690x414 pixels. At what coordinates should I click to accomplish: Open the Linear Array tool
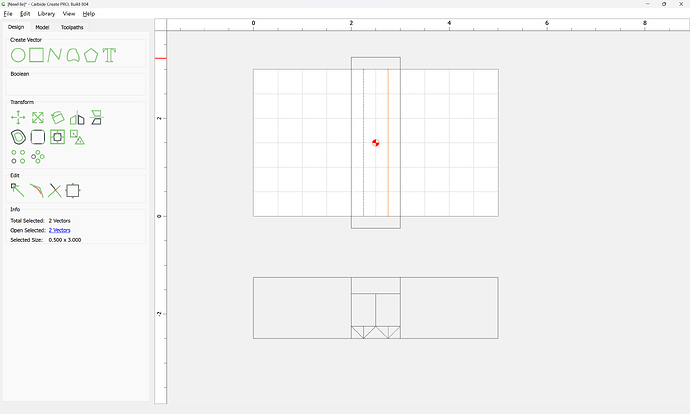18,156
